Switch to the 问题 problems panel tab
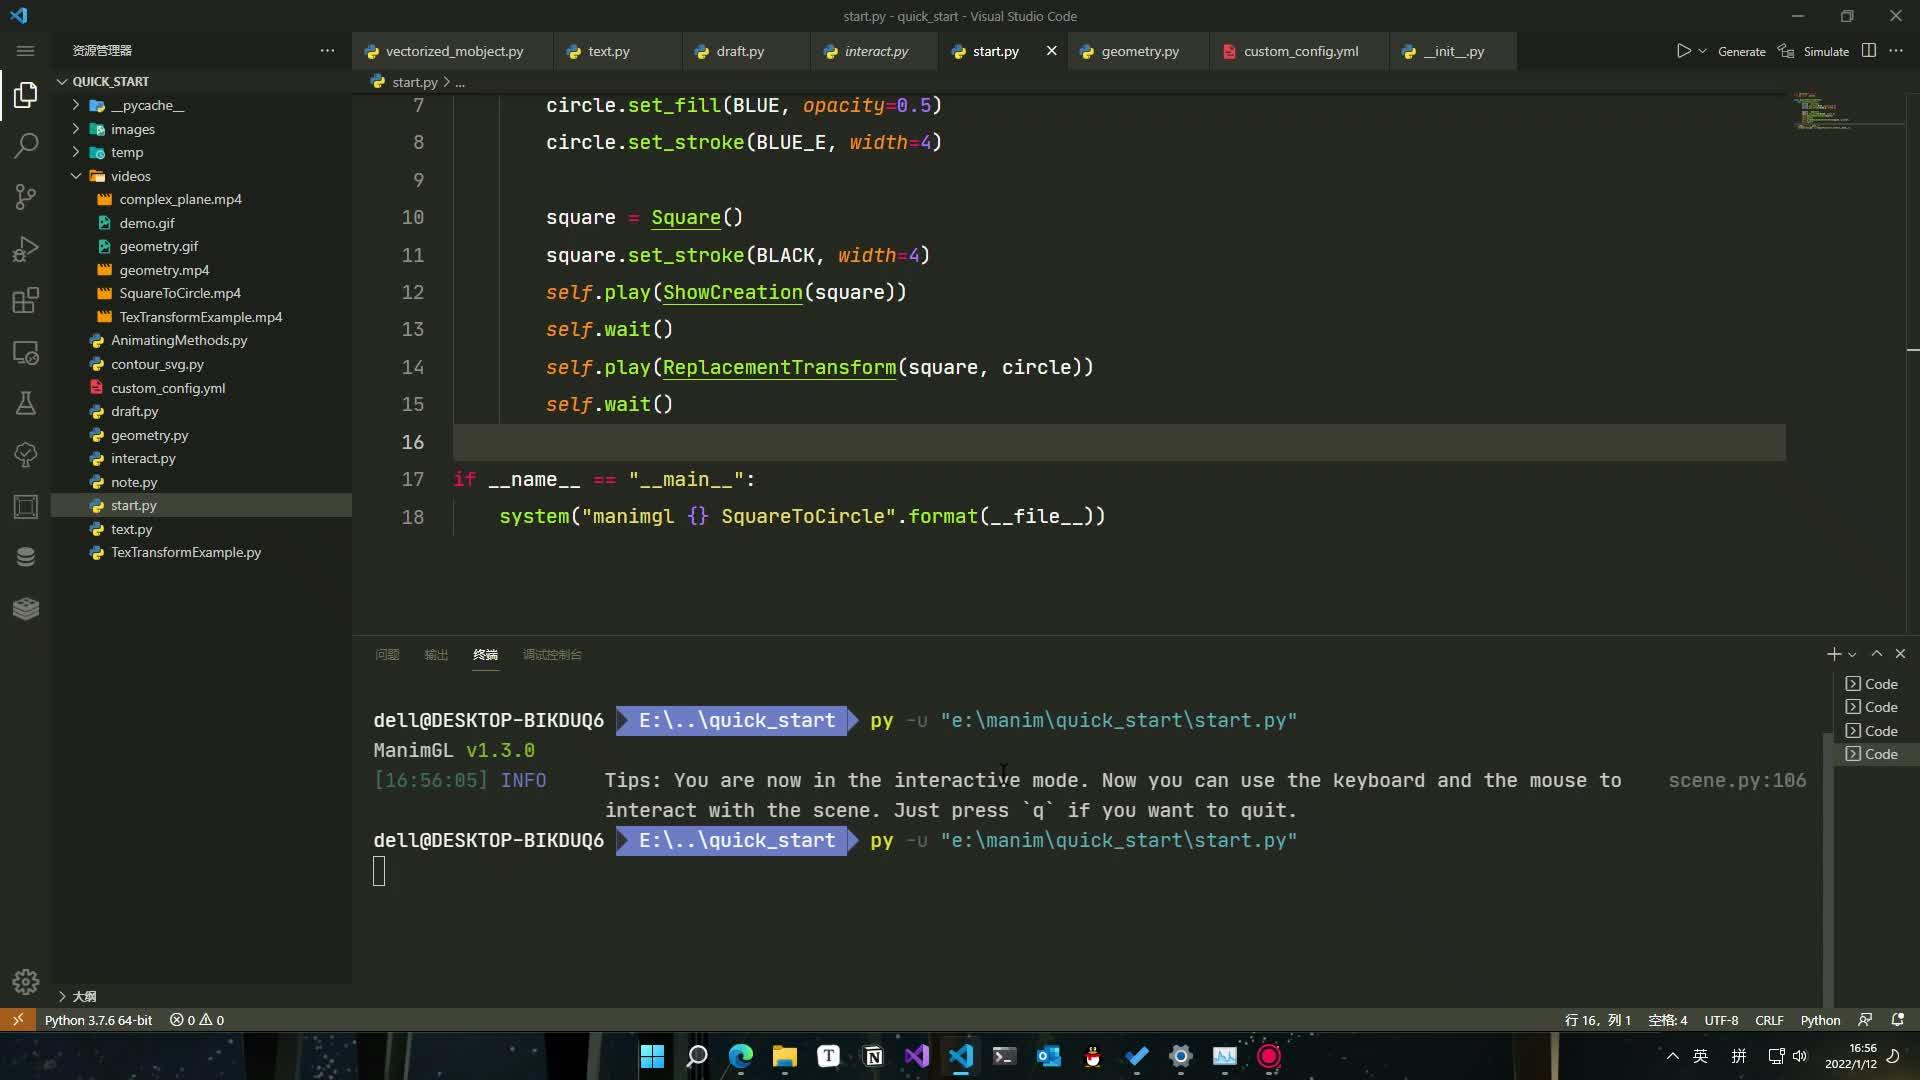Viewport: 1920px width, 1080px height. tap(387, 655)
